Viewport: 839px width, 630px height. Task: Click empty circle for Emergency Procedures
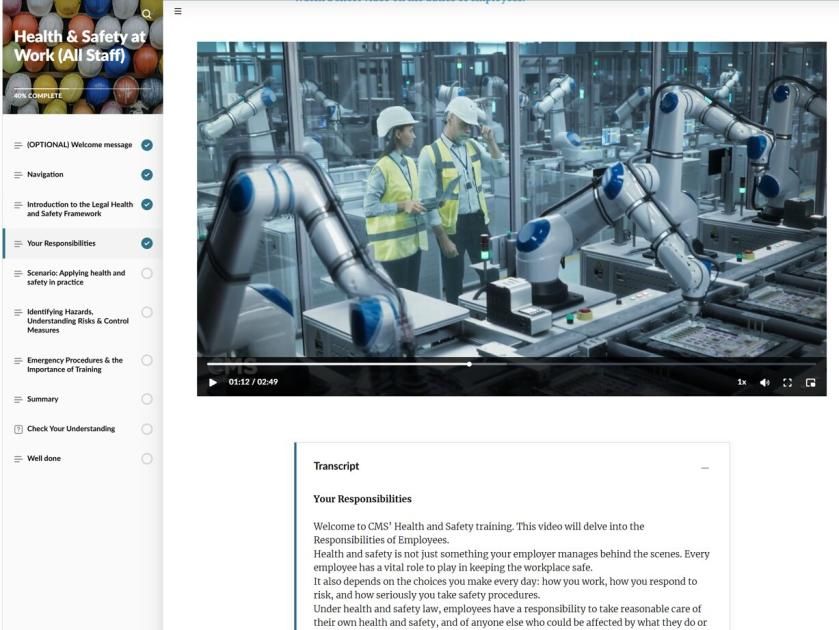pyautogui.click(x=147, y=360)
